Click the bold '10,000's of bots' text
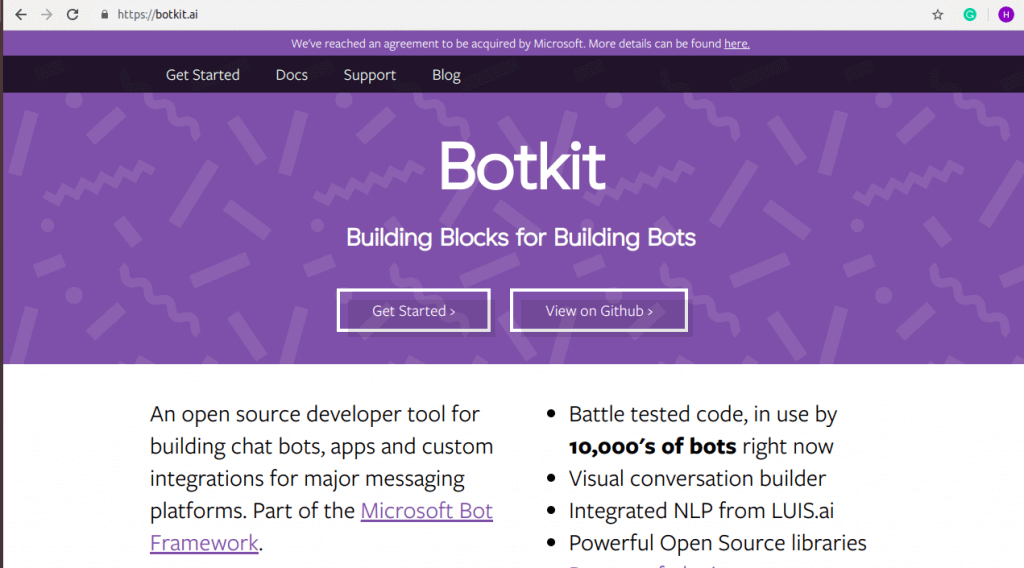 point(652,447)
